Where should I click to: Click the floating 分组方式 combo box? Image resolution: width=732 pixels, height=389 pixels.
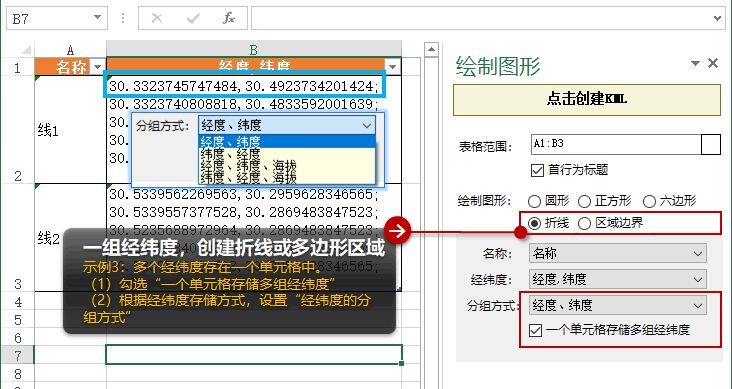click(x=287, y=125)
